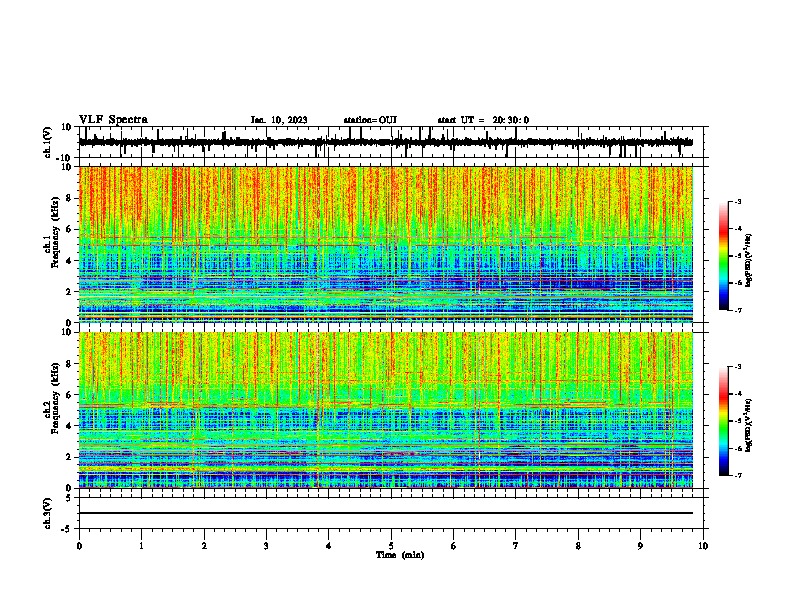This screenshot has height=612, width=792.
Task: Click the "8" kHz tick on ch.1 frequency axis
Action: (69, 198)
